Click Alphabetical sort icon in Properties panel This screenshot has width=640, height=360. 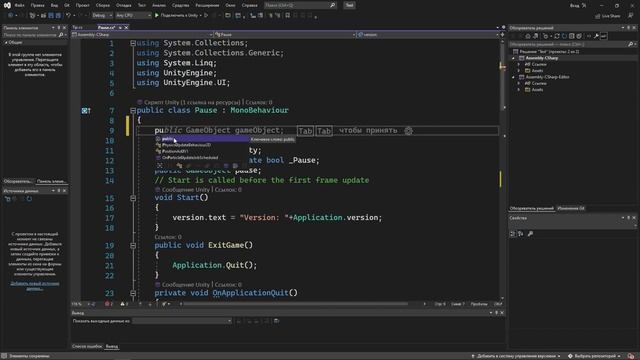[x=521, y=234]
